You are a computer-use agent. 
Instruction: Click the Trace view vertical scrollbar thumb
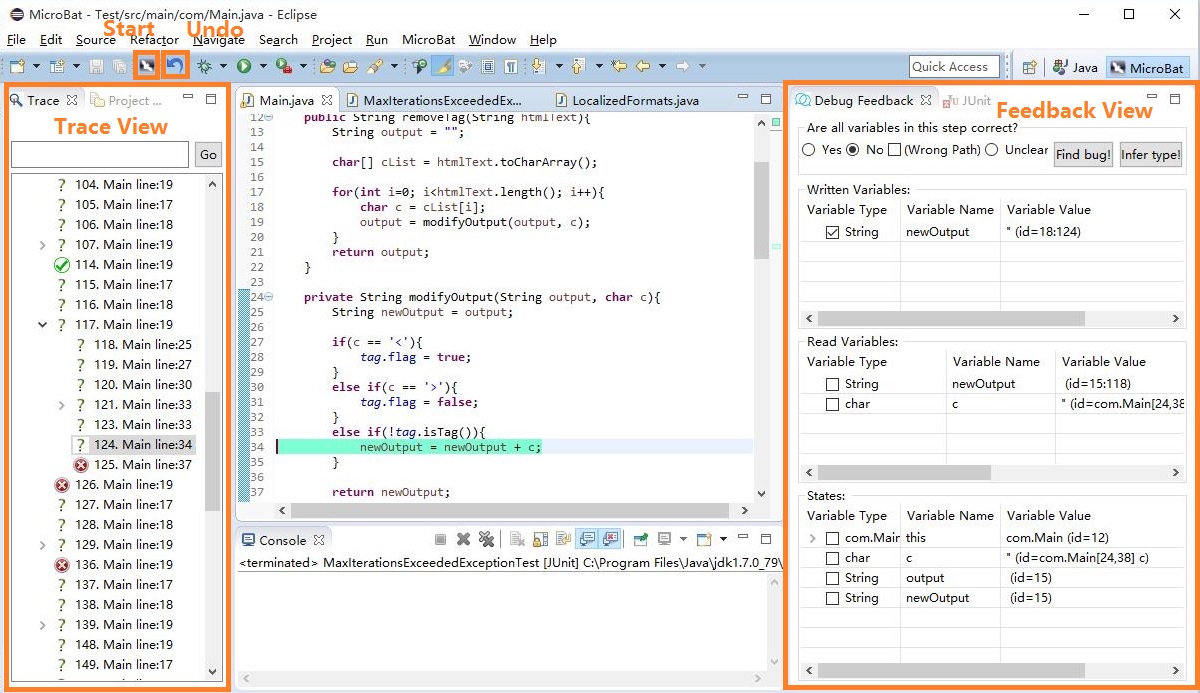click(212, 450)
